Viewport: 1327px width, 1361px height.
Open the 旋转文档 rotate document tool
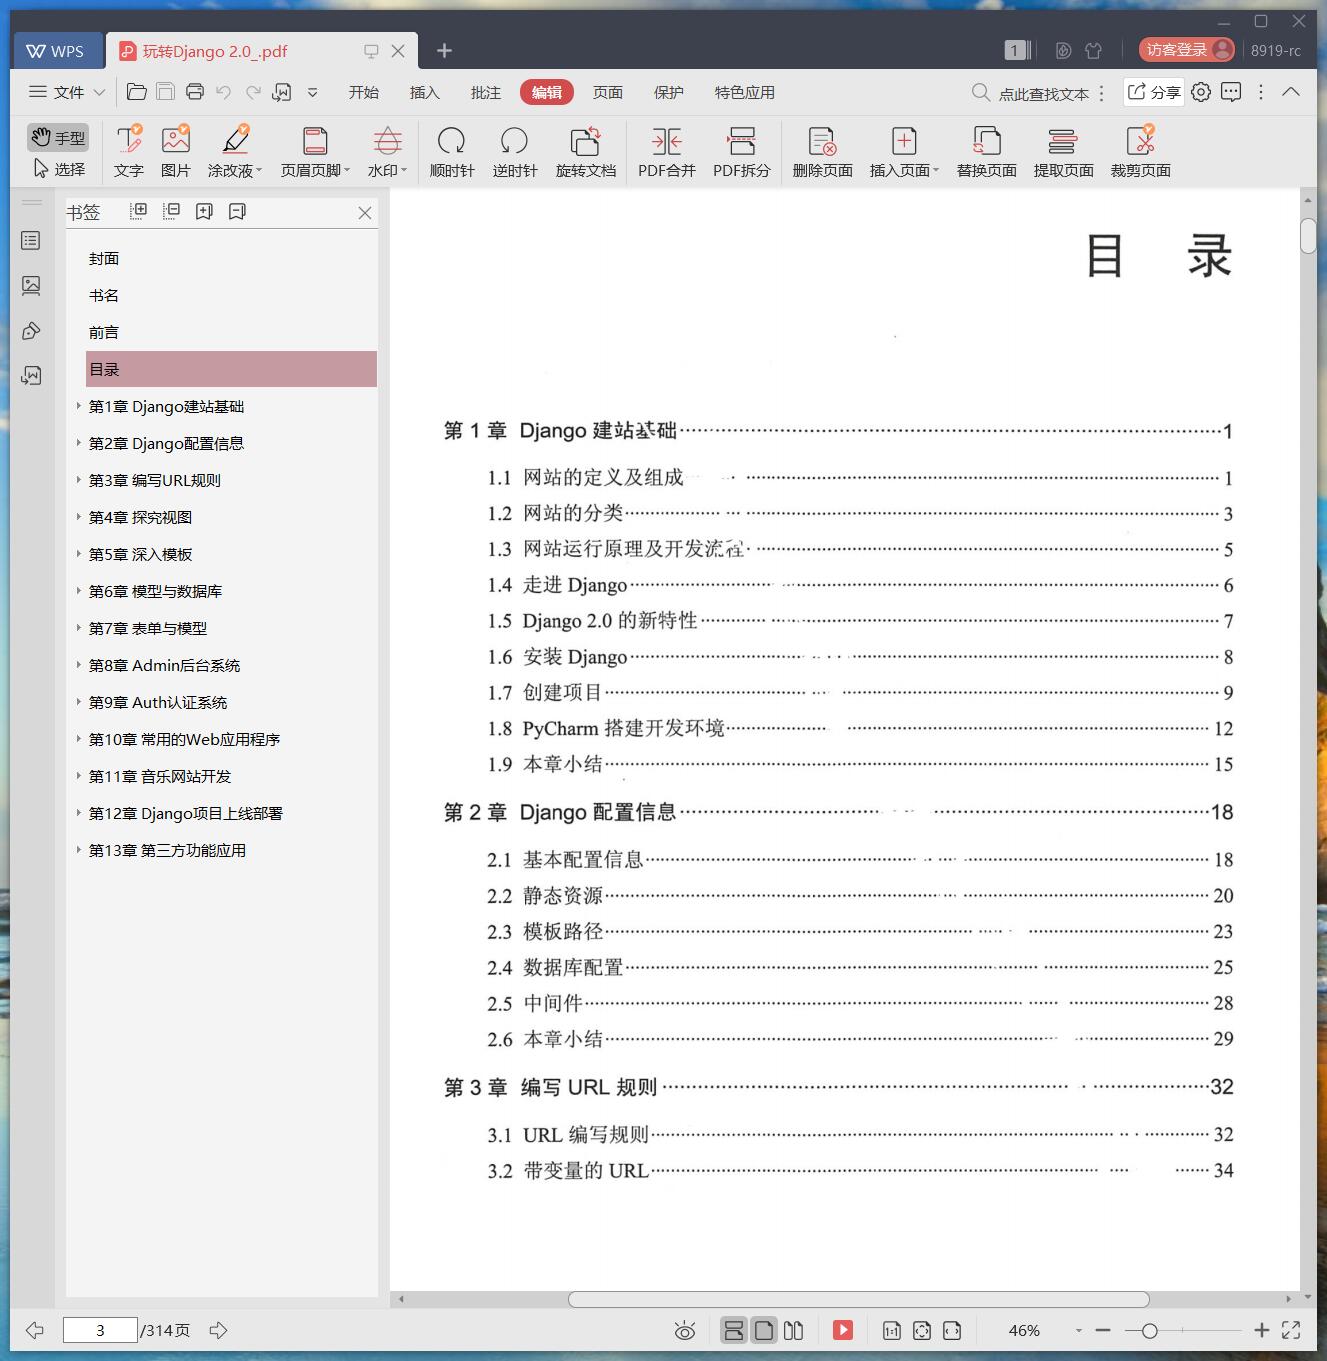pyautogui.click(x=586, y=152)
